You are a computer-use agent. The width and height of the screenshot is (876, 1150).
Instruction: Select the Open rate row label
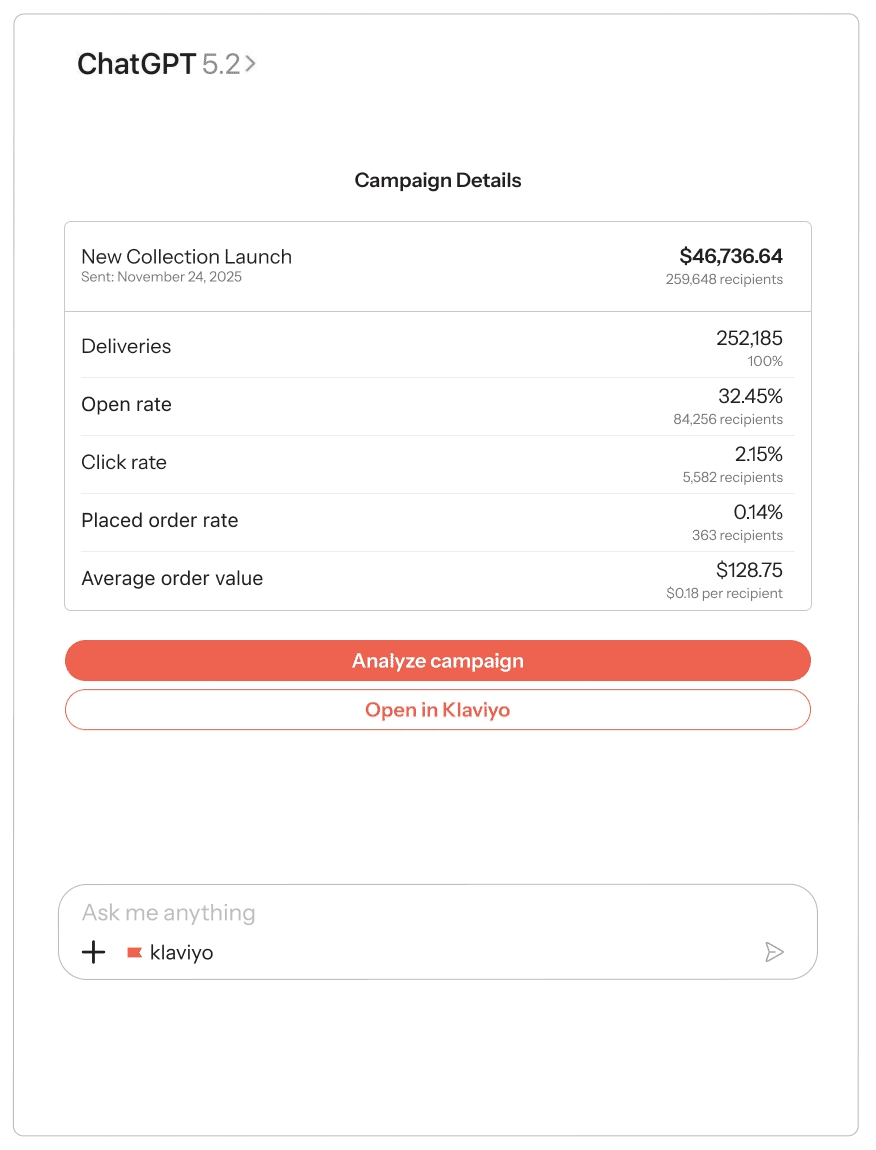(x=126, y=405)
